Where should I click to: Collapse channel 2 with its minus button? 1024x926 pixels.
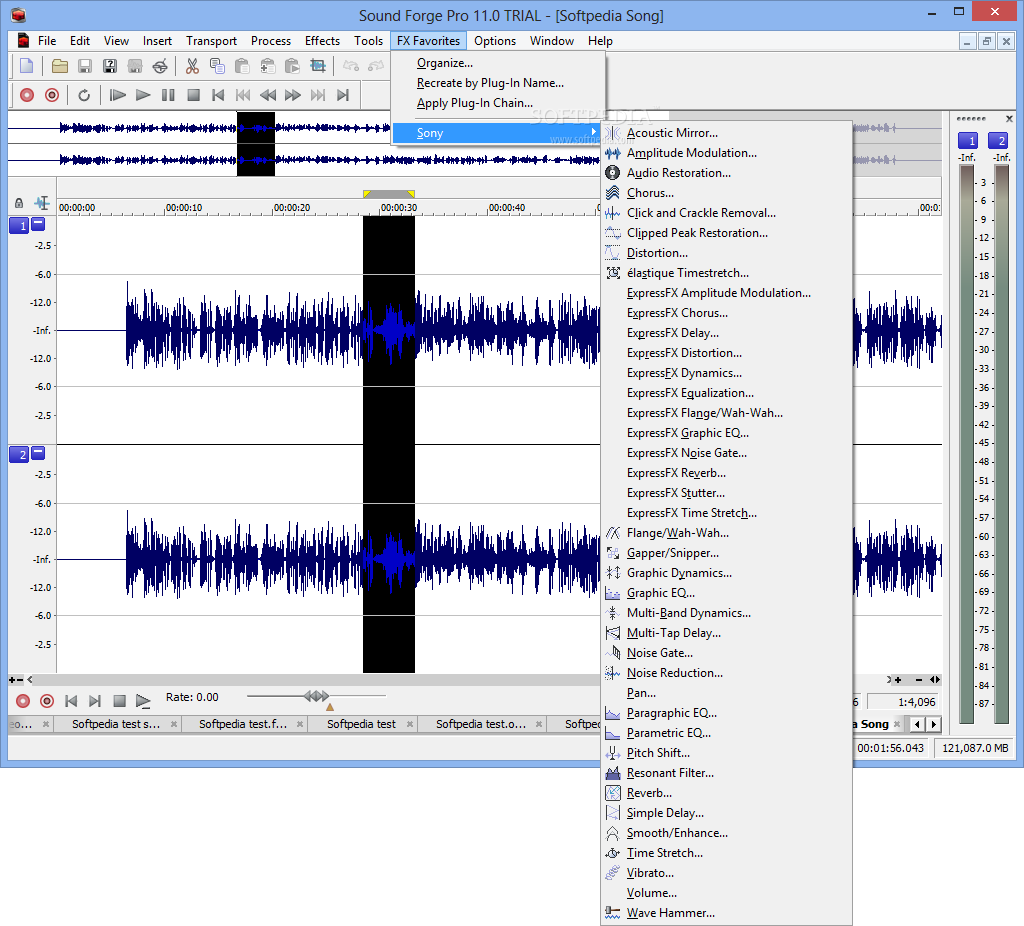39,452
